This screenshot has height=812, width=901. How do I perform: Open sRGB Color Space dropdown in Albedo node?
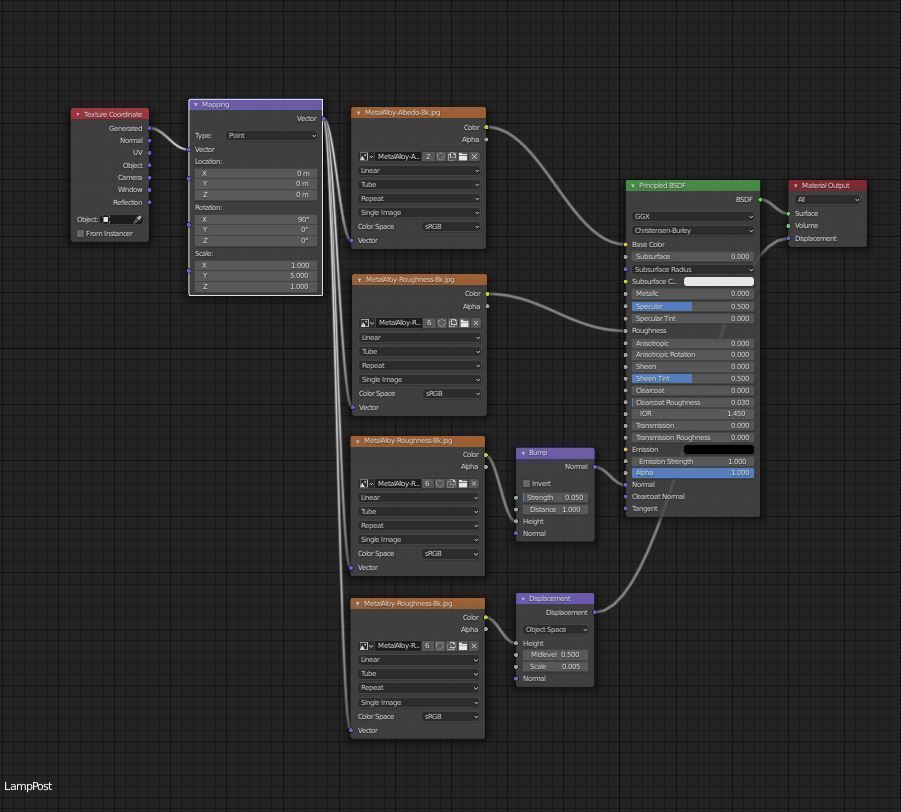(x=451, y=226)
